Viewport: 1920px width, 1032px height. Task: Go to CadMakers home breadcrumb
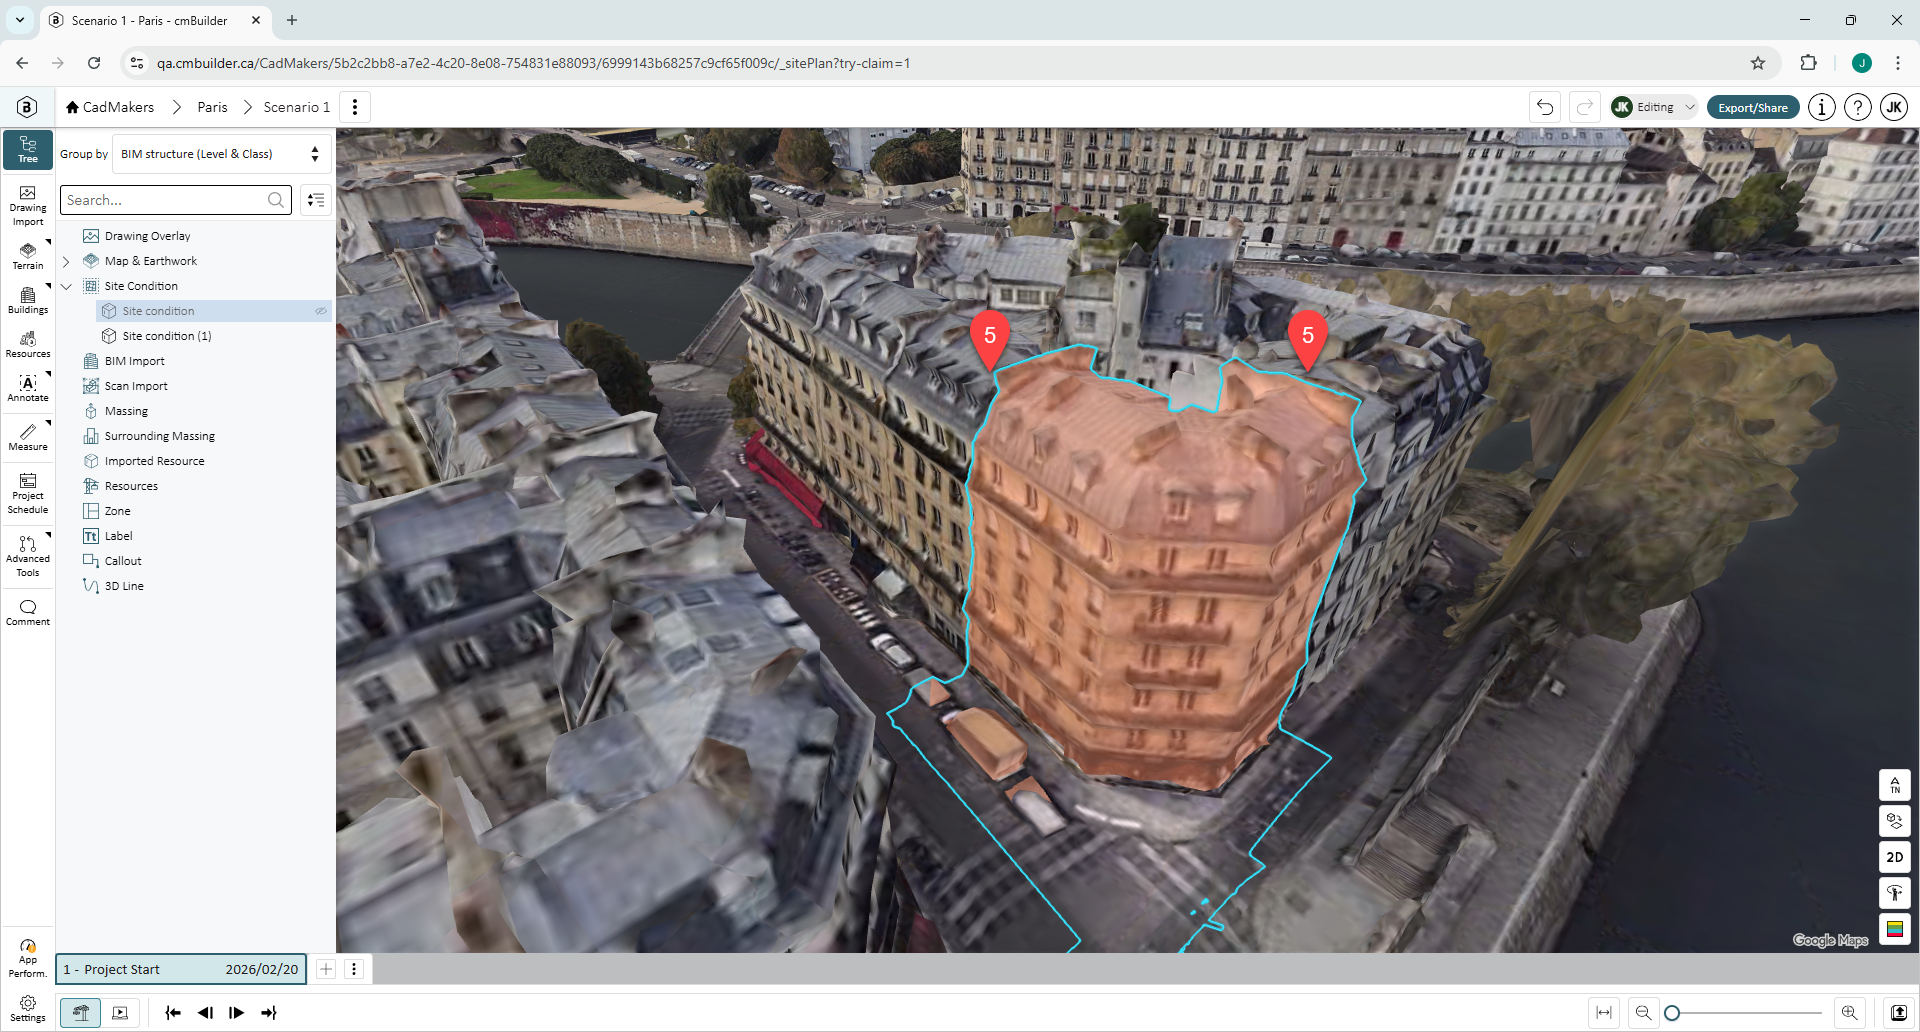[110, 107]
